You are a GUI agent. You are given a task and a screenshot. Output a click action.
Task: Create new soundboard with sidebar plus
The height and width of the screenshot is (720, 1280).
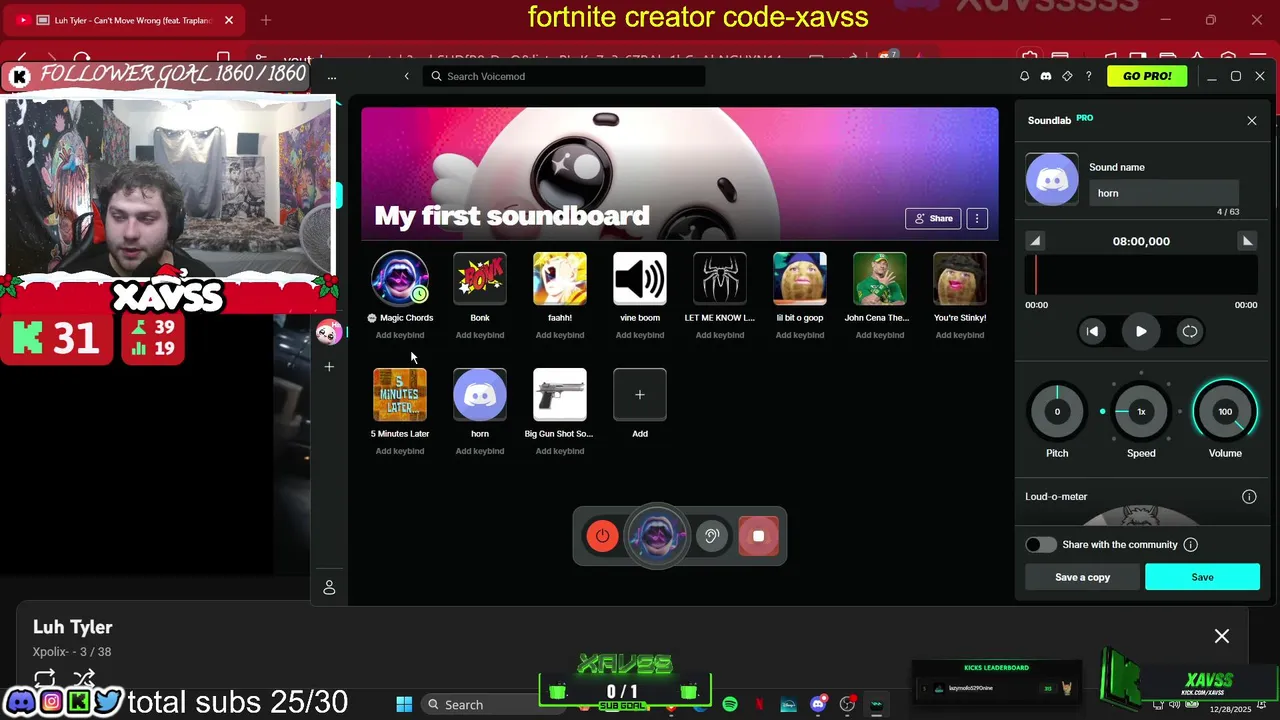(x=329, y=367)
